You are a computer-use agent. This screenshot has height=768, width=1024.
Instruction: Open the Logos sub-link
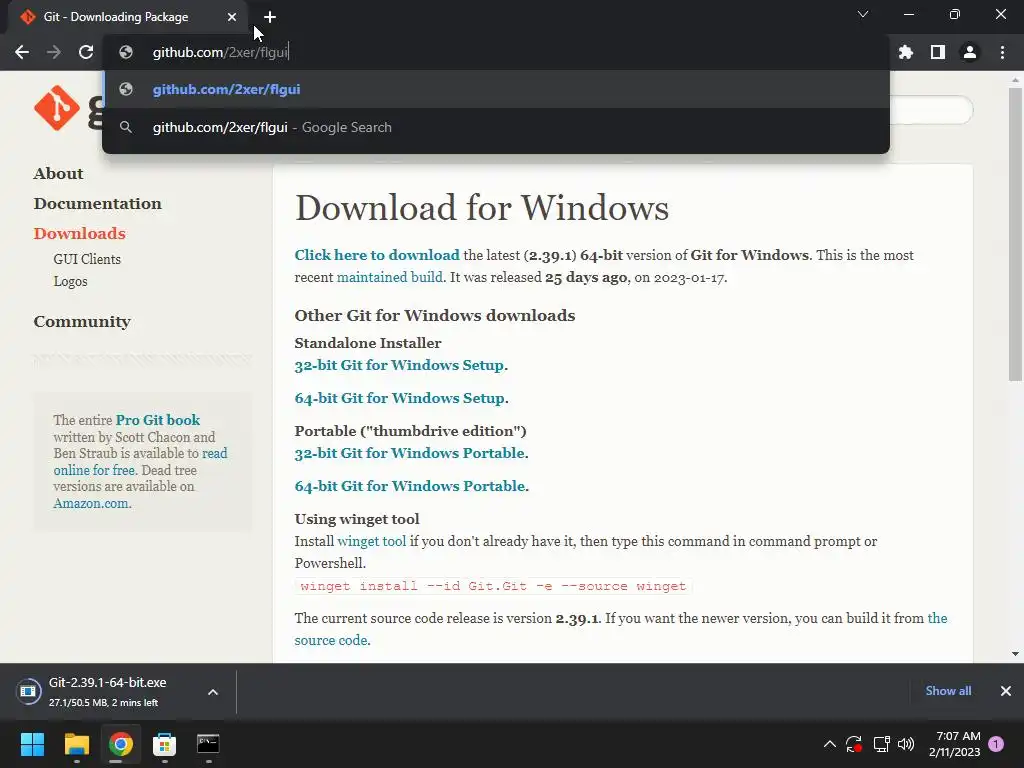pyautogui.click(x=71, y=281)
